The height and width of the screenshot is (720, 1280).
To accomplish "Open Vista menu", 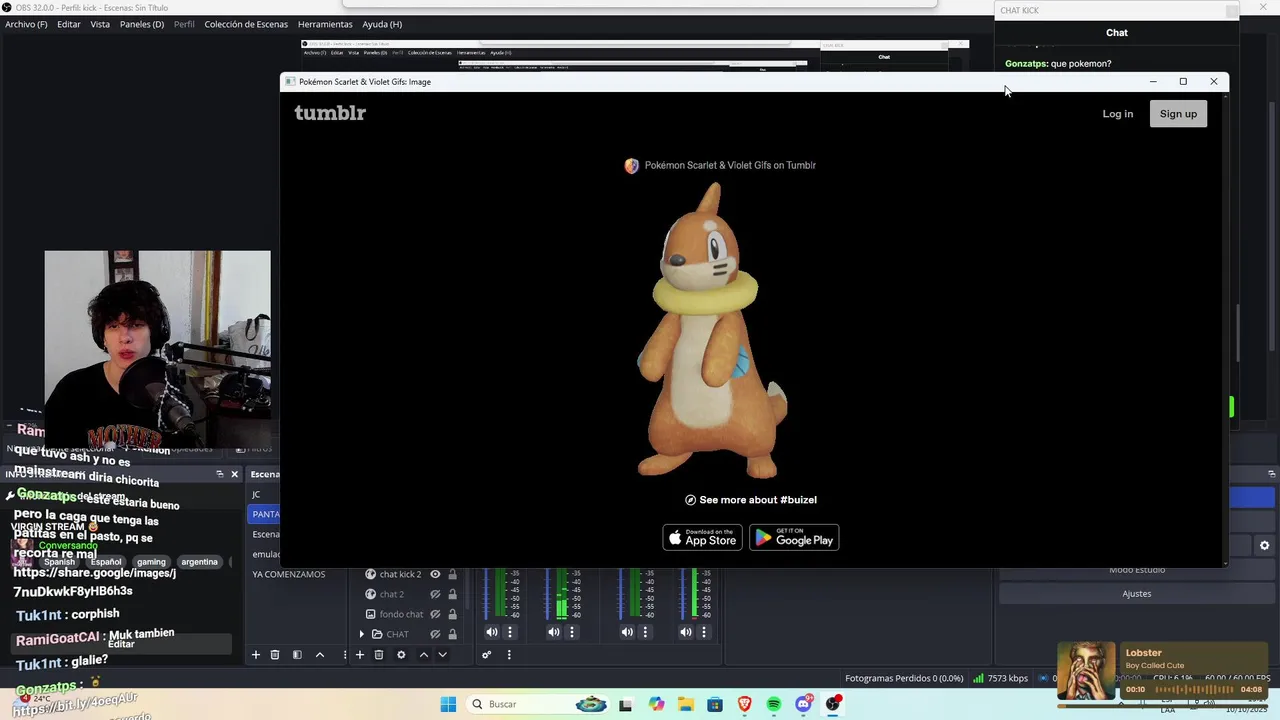I will 100,24.
